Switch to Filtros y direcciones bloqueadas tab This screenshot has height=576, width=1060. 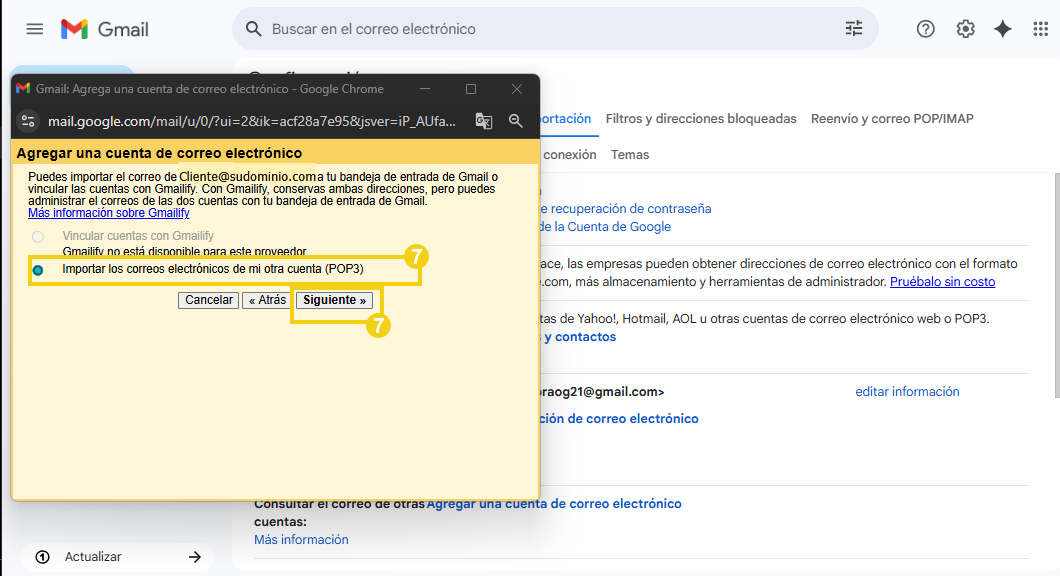click(x=701, y=118)
